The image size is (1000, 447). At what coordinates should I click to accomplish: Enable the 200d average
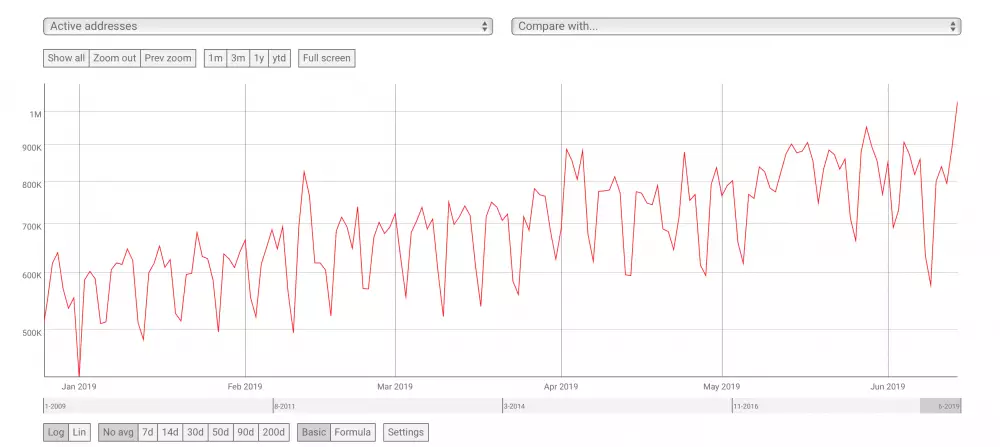point(274,432)
